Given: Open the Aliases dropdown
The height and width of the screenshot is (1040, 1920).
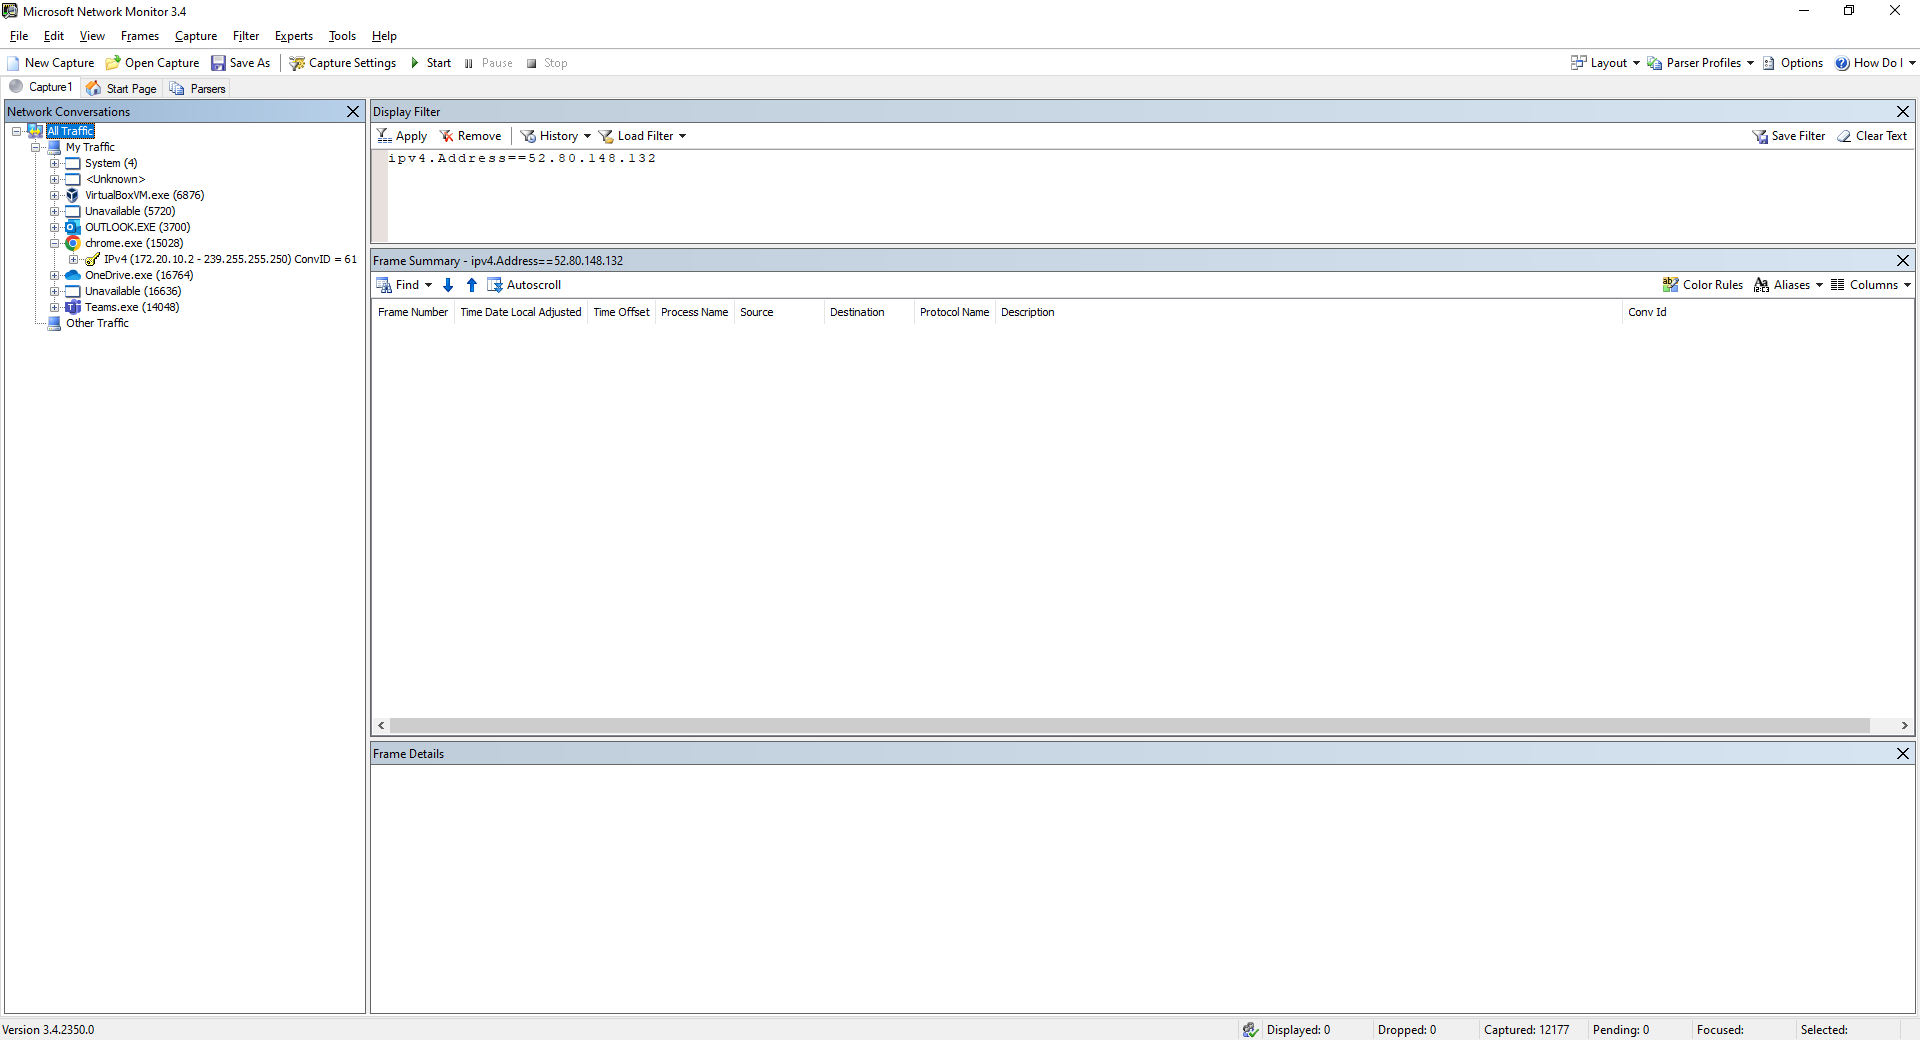Looking at the screenshot, I should tap(1787, 284).
